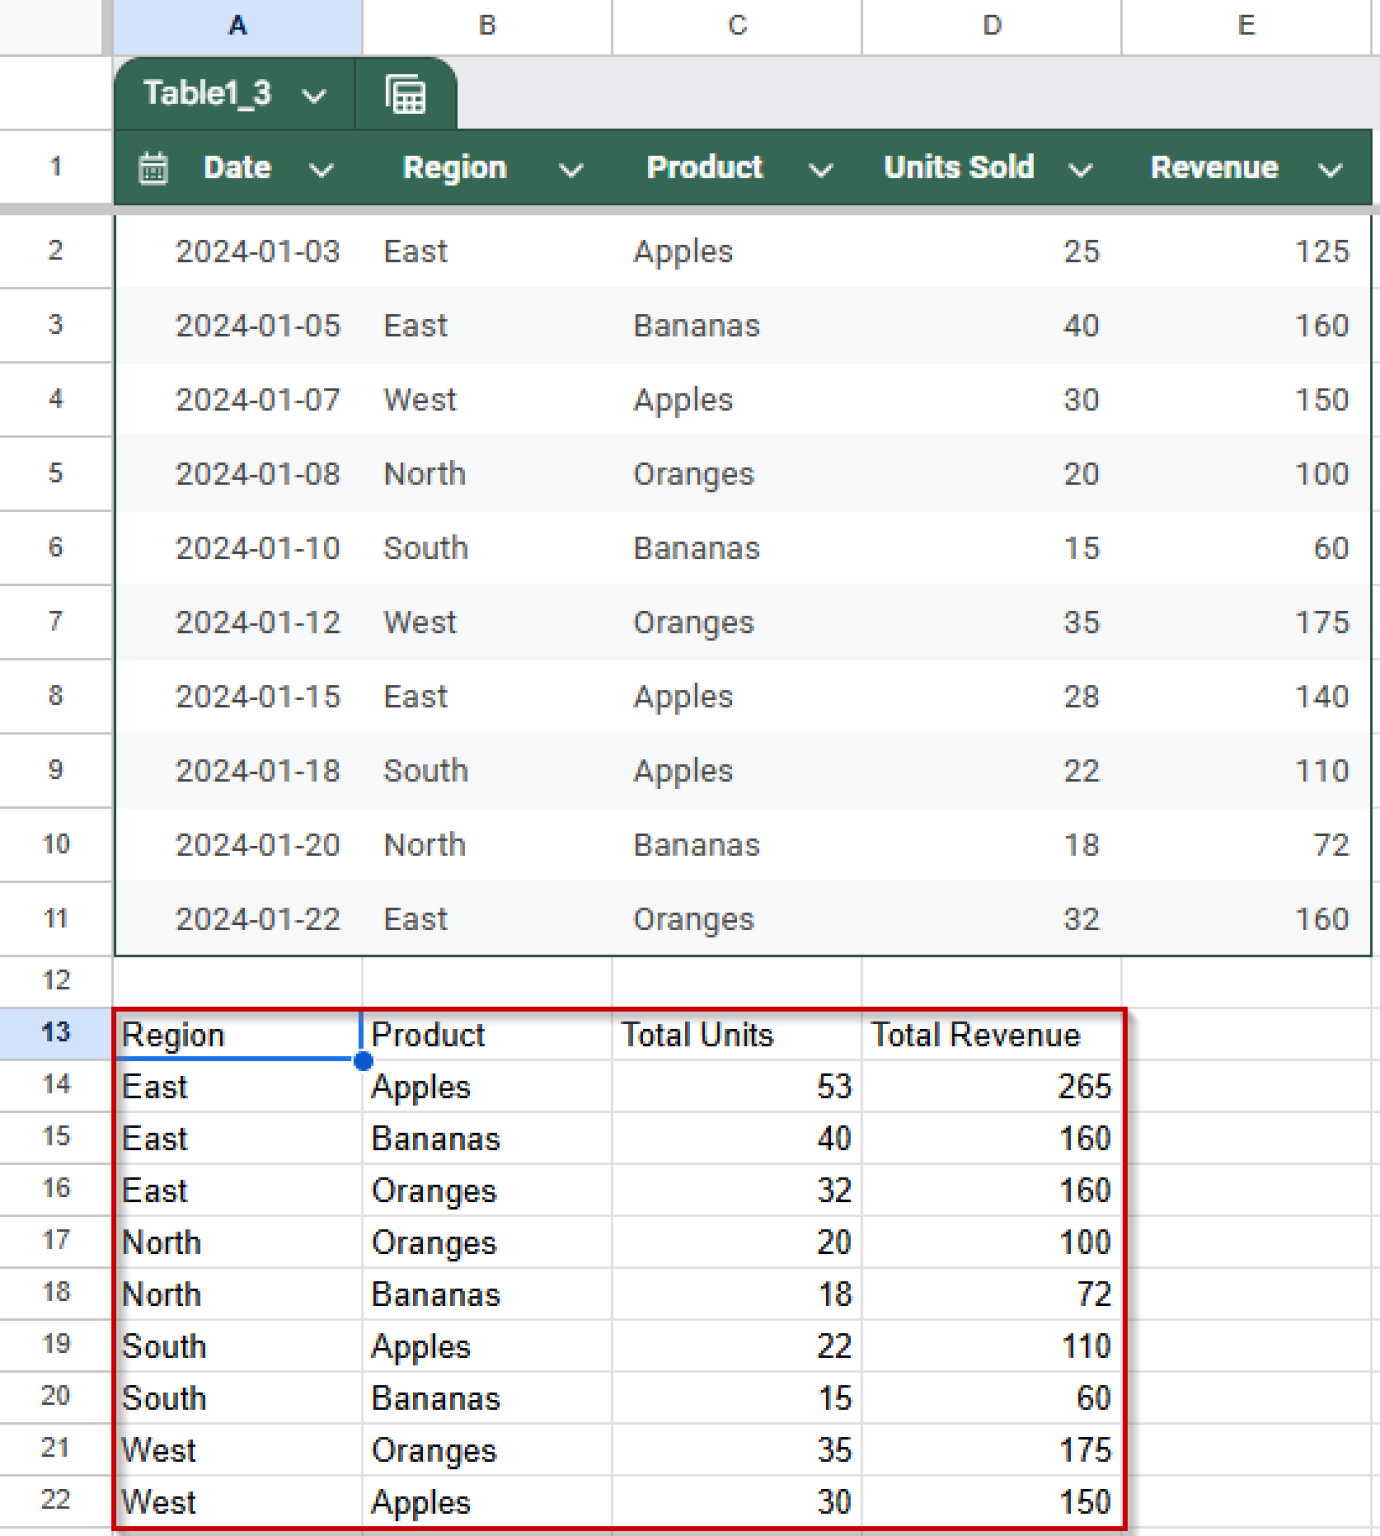Select row 13 by its row number

(x=55, y=1033)
